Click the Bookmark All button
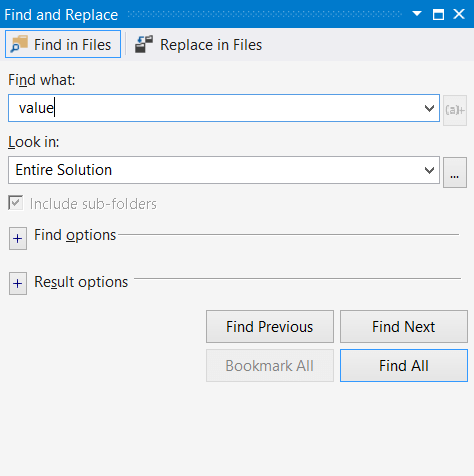Screen dimensions: 474x476 click(270, 366)
